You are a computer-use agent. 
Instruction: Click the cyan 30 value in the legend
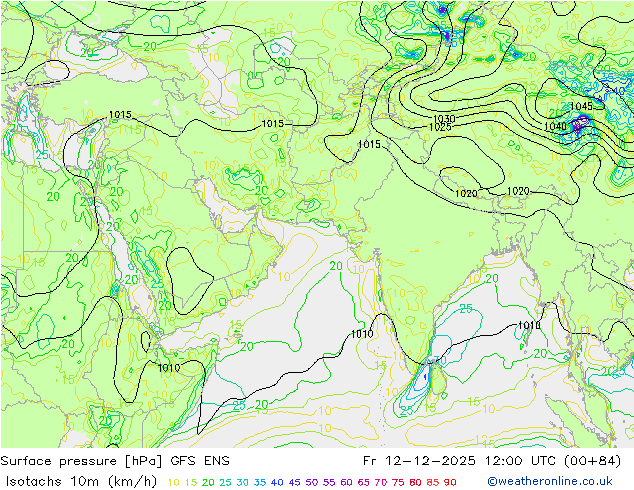click(x=243, y=482)
